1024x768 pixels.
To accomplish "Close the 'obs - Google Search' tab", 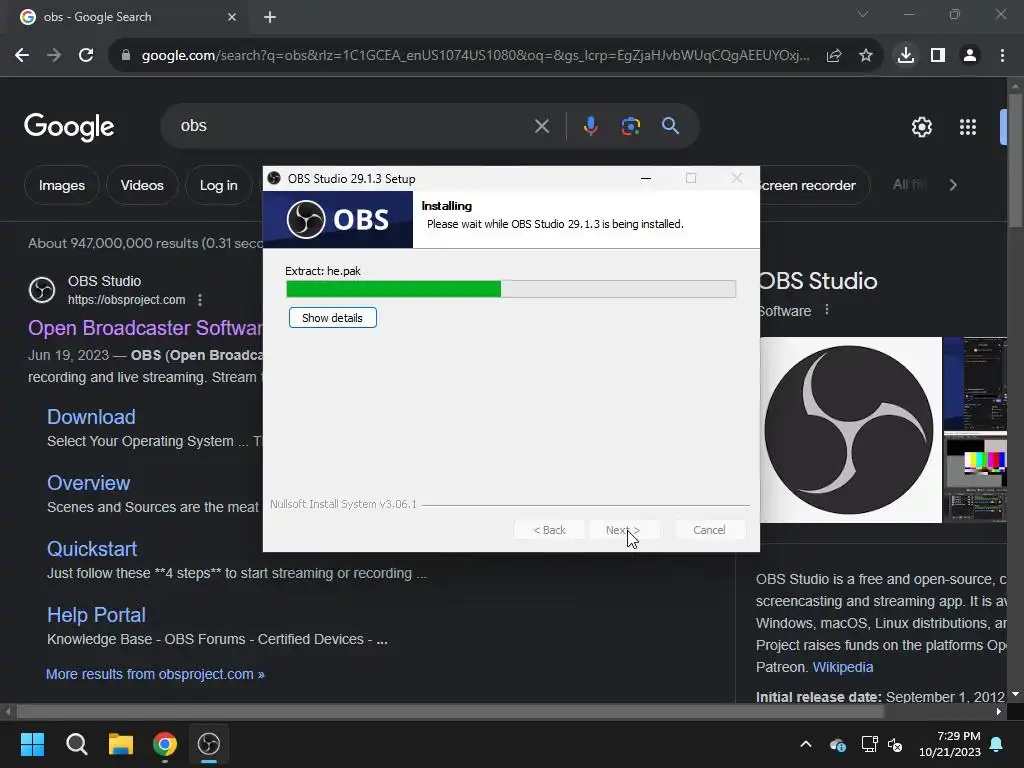I will pyautogui.click(x=232, y=17).
